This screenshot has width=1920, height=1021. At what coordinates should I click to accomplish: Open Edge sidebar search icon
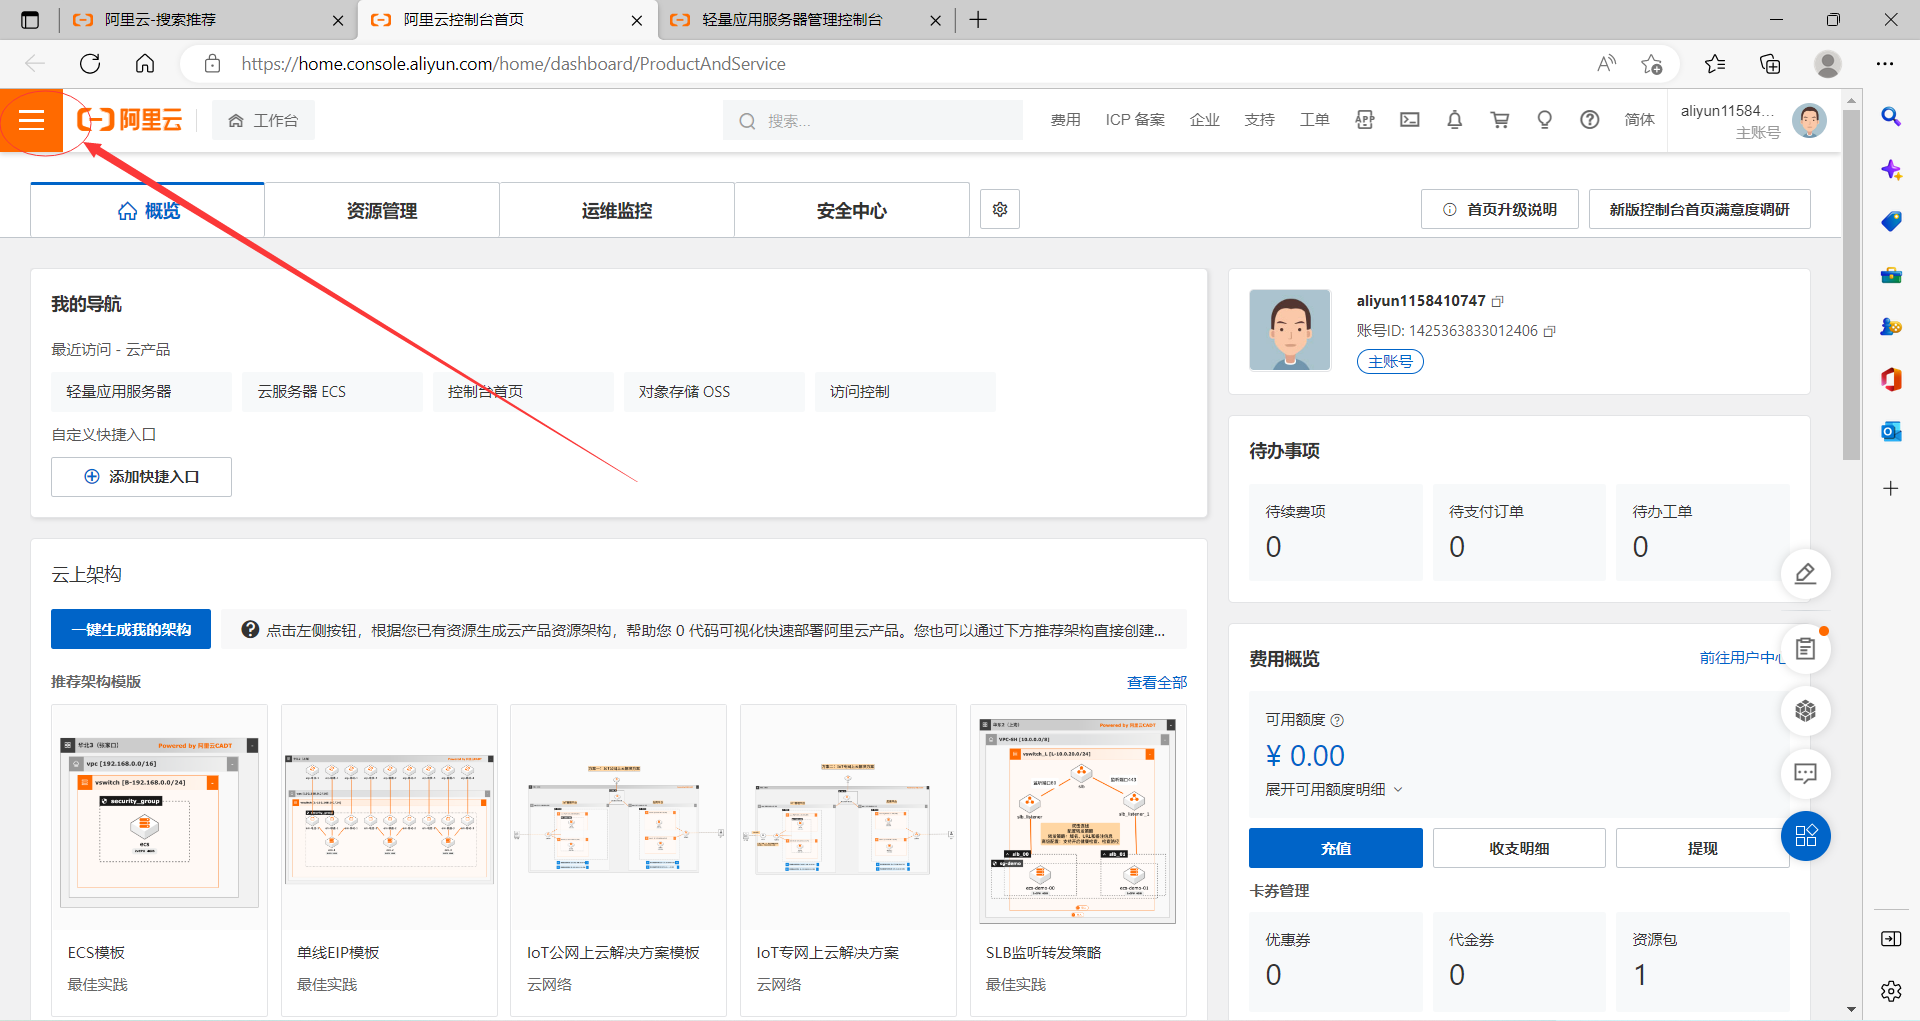[1891, 117]
